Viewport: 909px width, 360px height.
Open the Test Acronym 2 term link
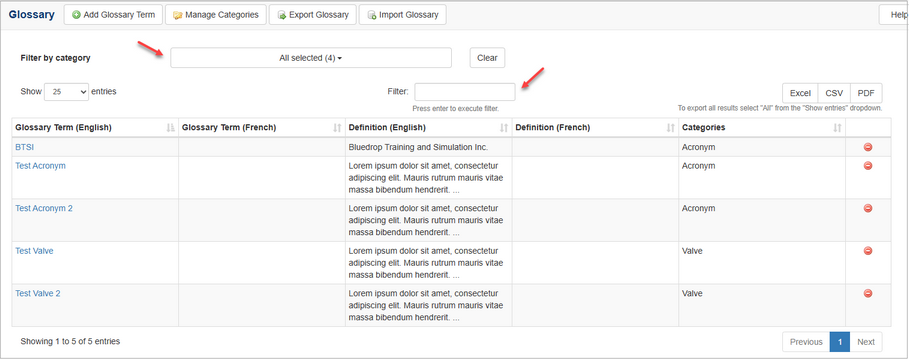pyautogui.click(x=43, y=208)
